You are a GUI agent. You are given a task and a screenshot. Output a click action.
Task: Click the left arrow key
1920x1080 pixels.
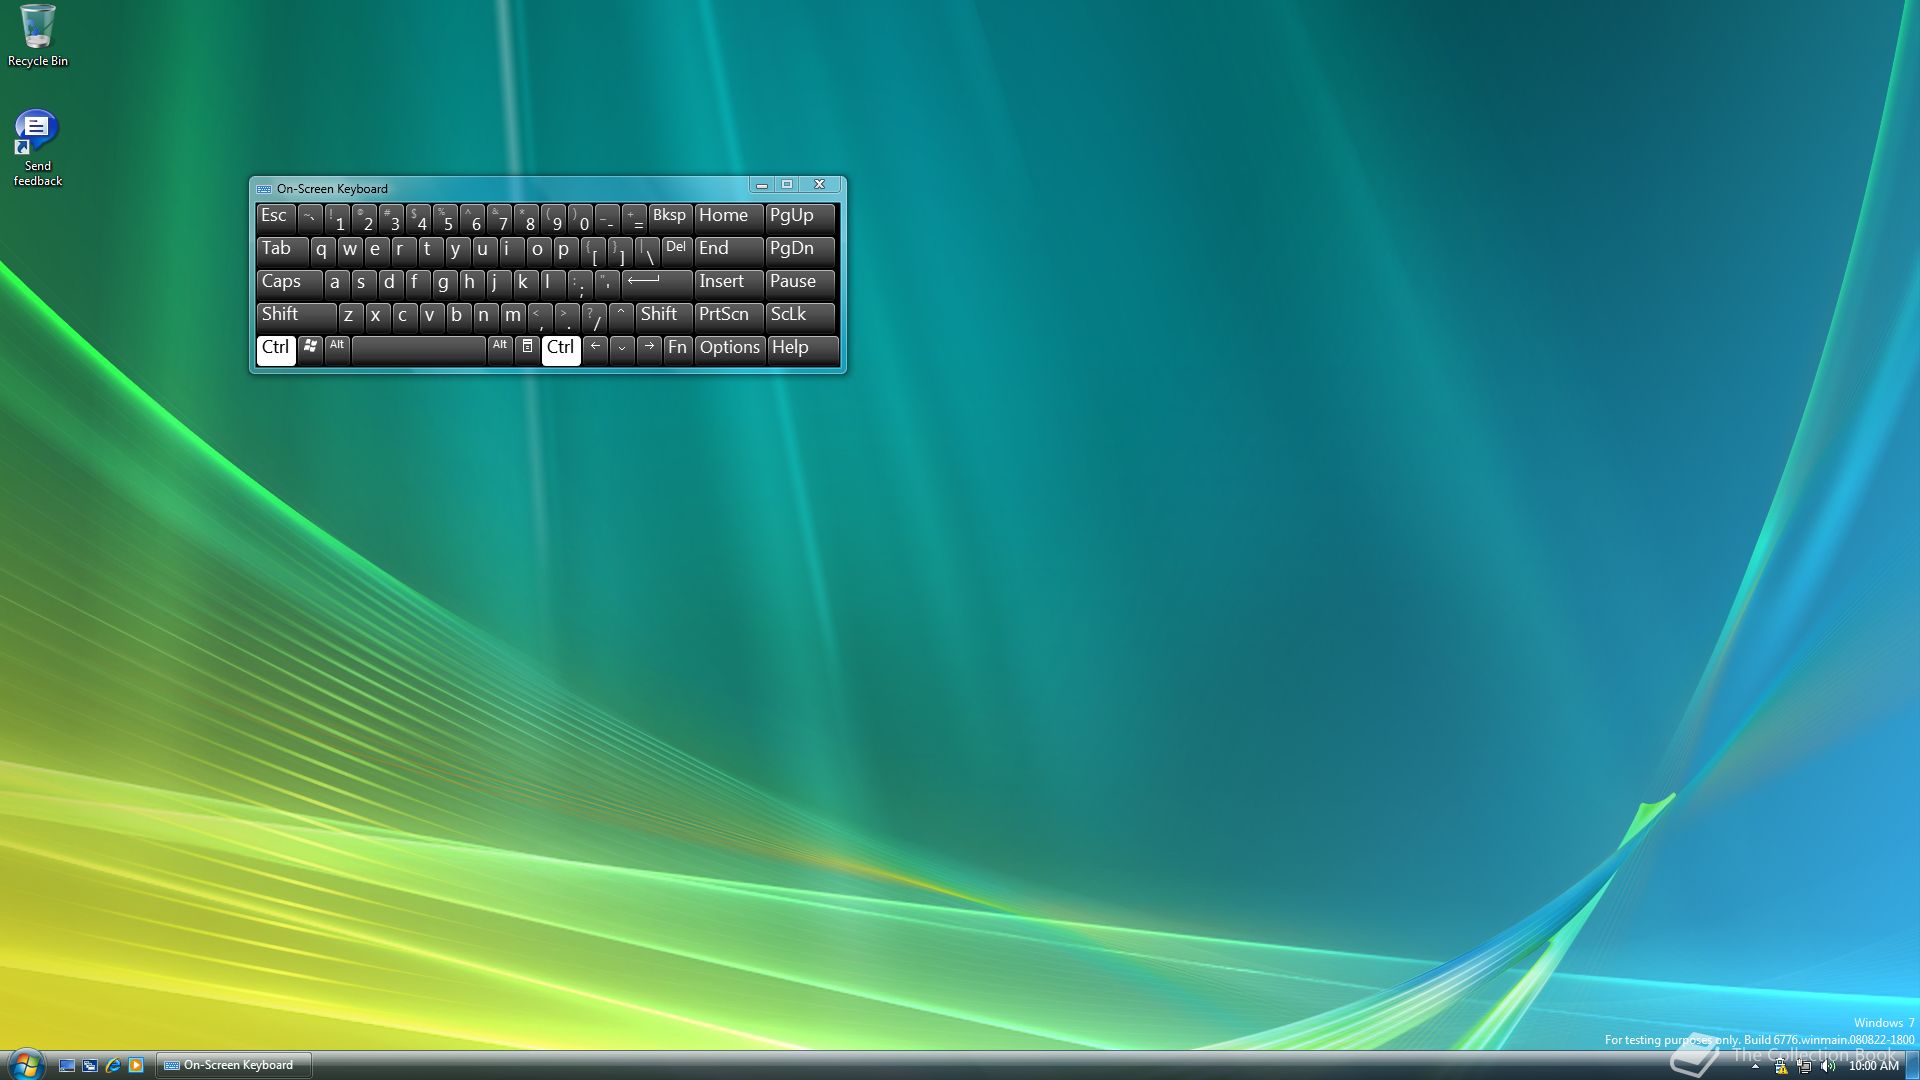point(595,350)
